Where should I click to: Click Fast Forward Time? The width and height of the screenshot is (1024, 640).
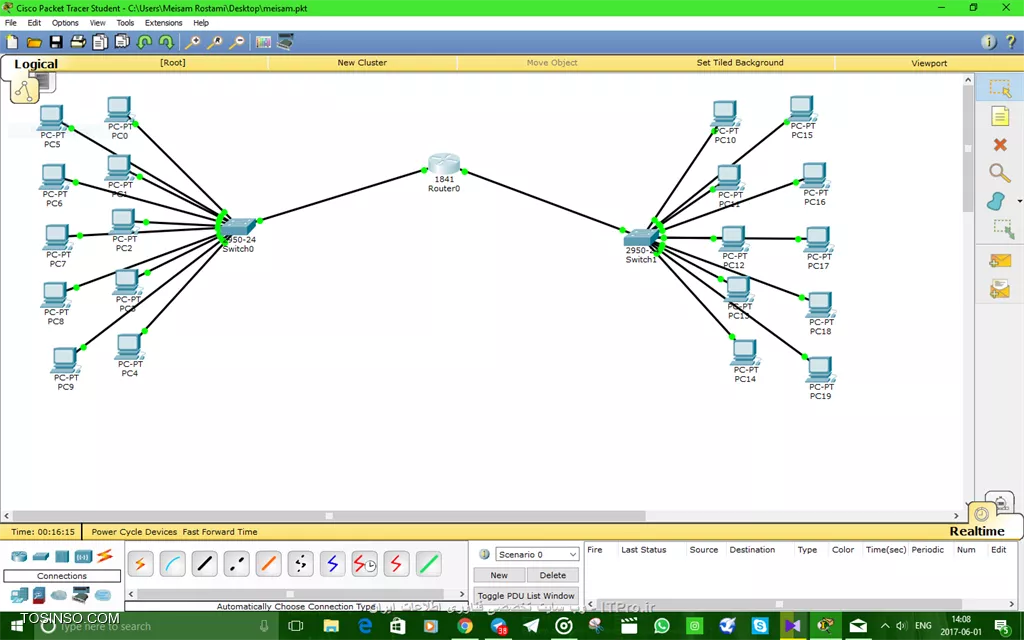point(220,532)
